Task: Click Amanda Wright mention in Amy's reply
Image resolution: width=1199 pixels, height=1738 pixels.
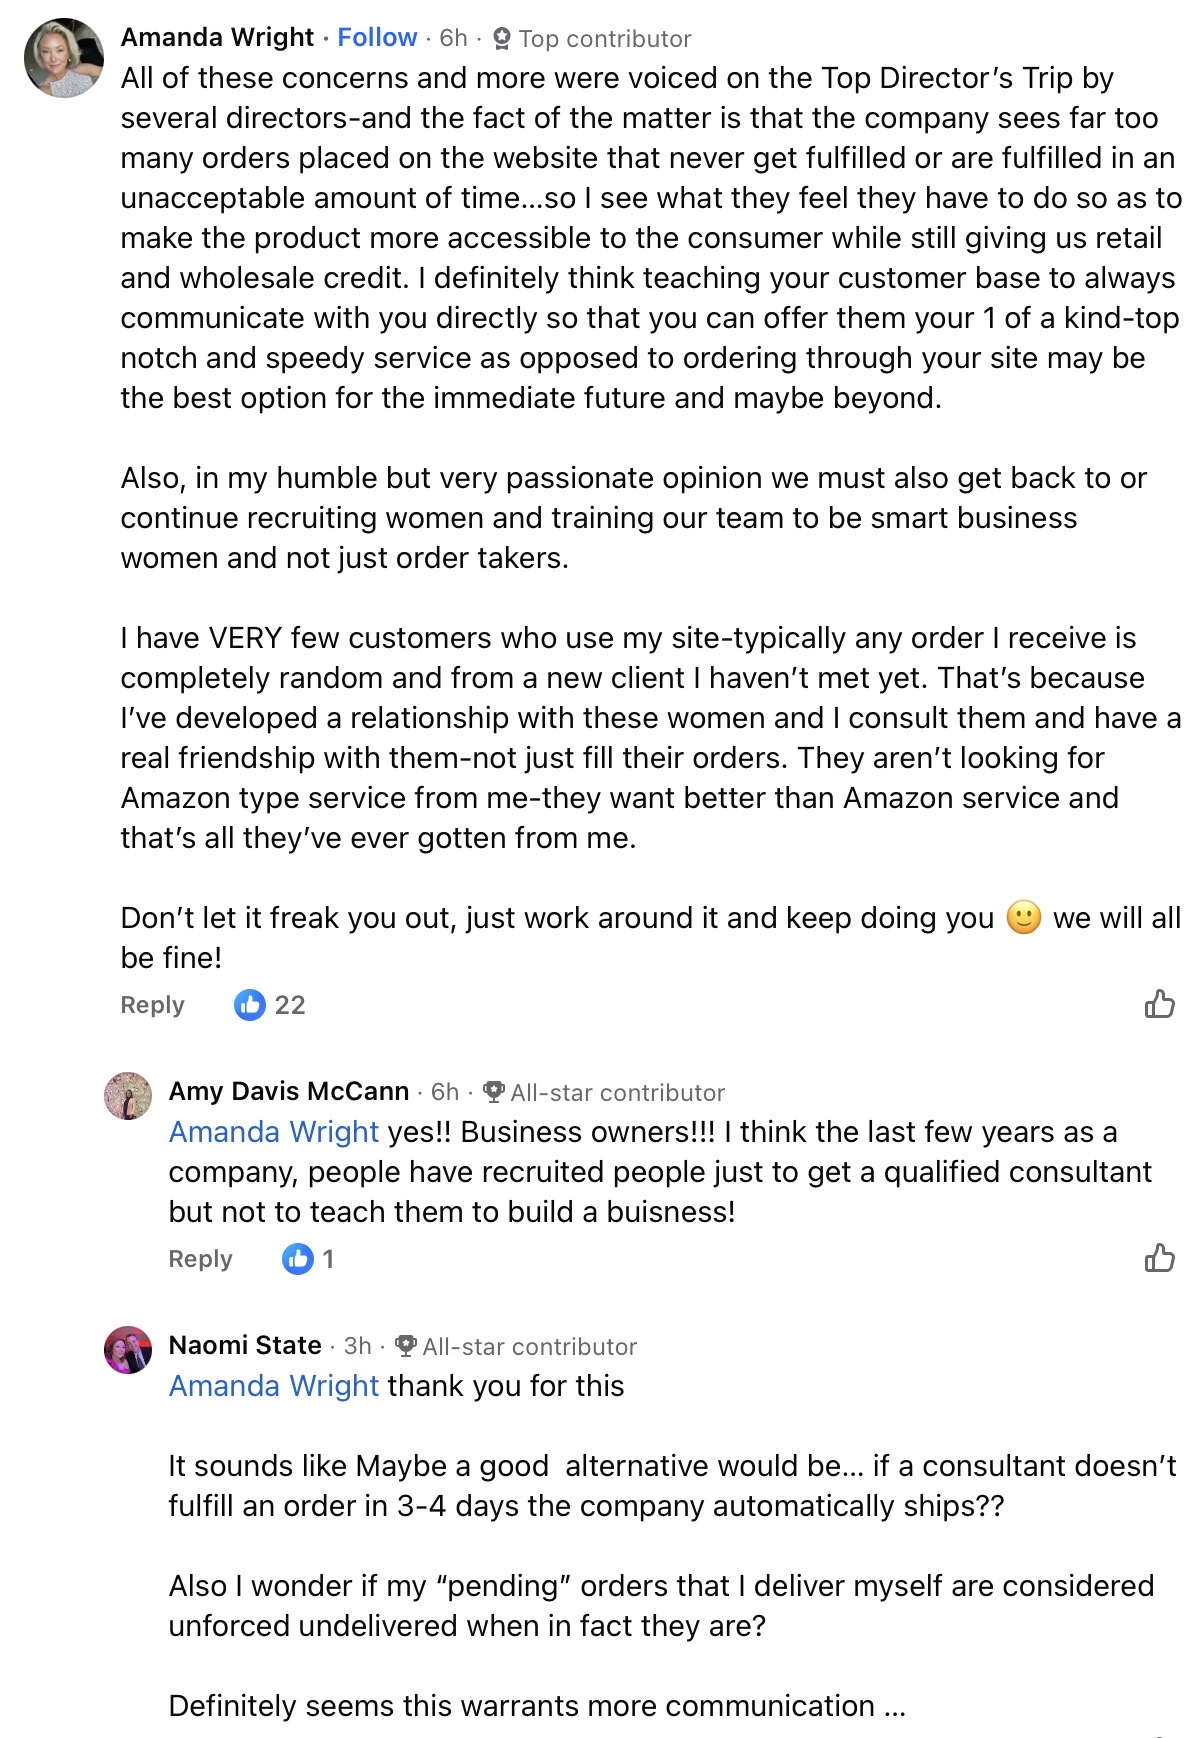Action: [273, 1132]
